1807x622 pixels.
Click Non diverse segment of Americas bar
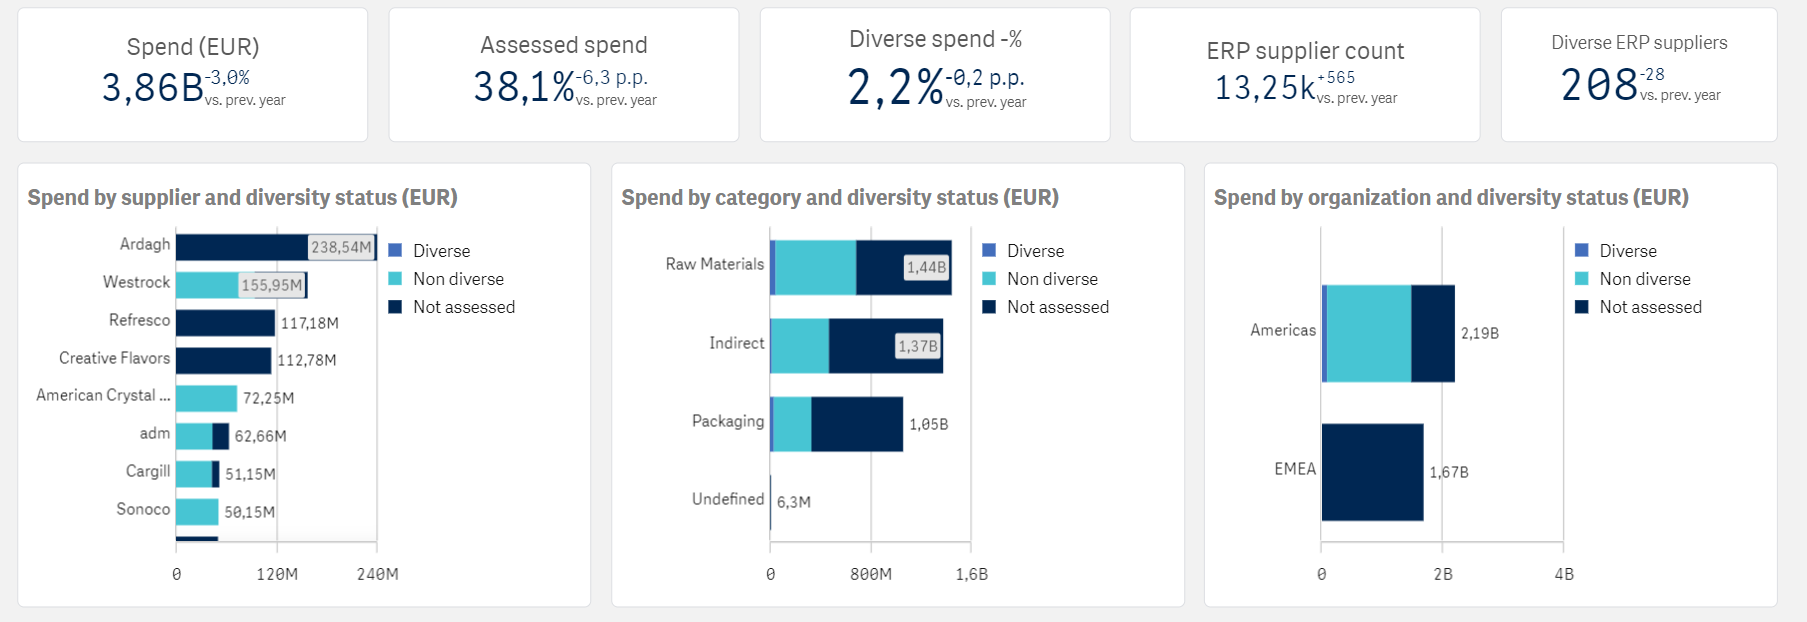(1368, 334)
